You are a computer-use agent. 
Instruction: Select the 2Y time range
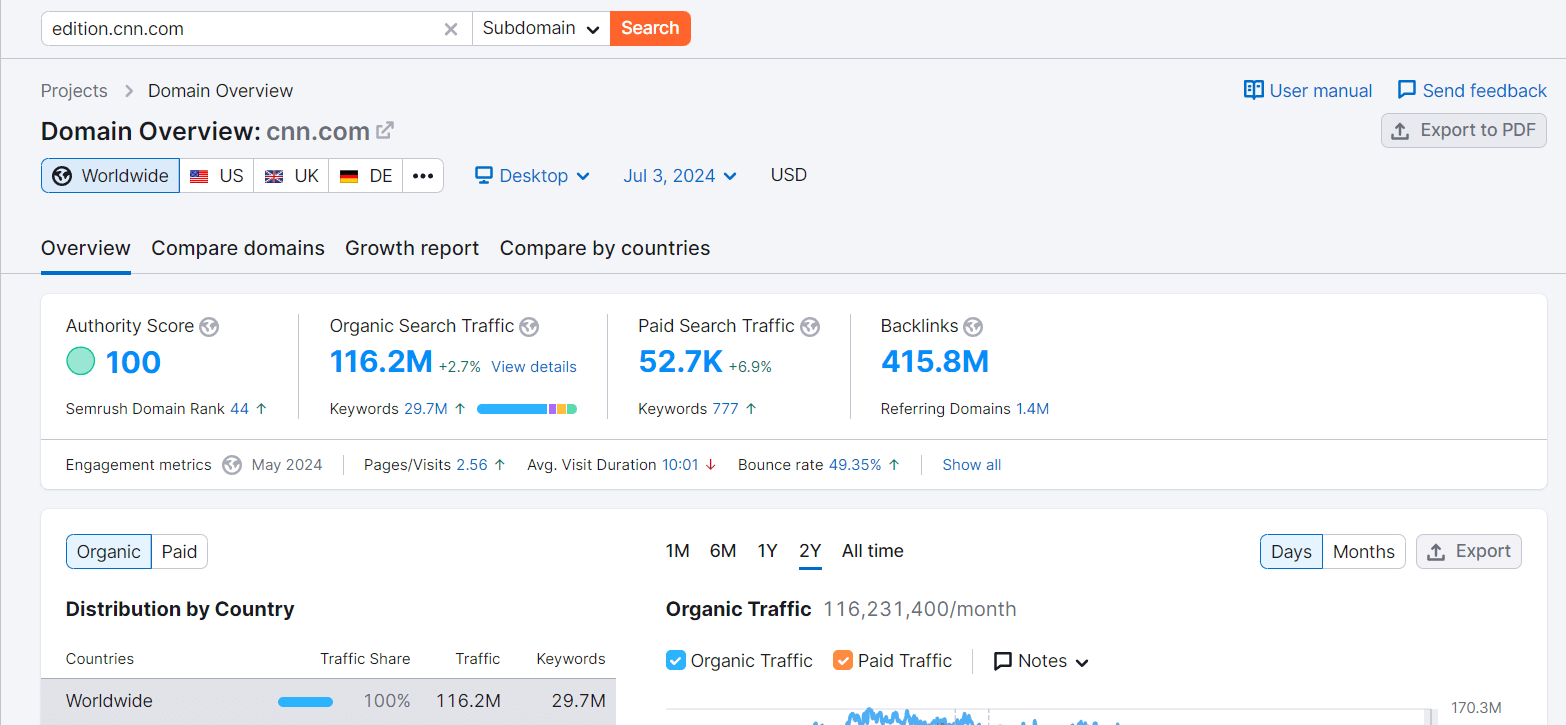[x=810, y=551]
